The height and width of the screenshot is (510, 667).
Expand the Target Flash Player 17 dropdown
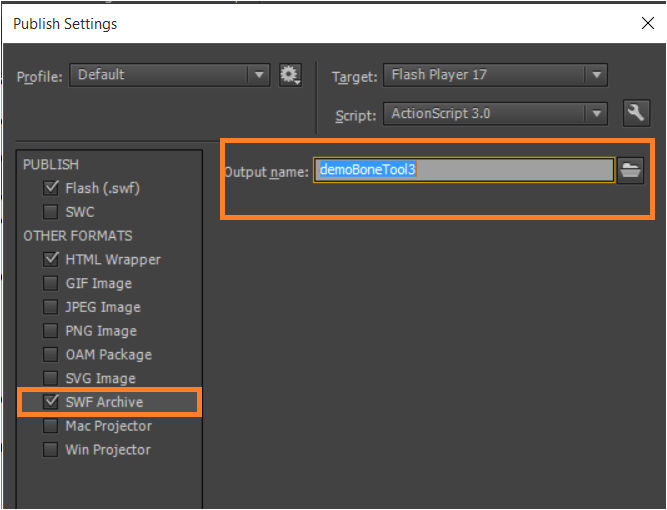tap(495, 75)
